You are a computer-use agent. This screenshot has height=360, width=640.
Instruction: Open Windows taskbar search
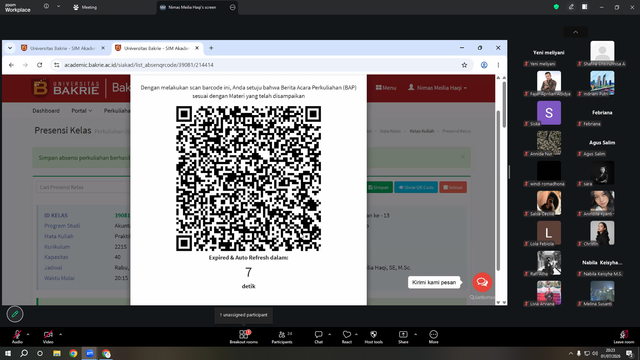point(24,353)
